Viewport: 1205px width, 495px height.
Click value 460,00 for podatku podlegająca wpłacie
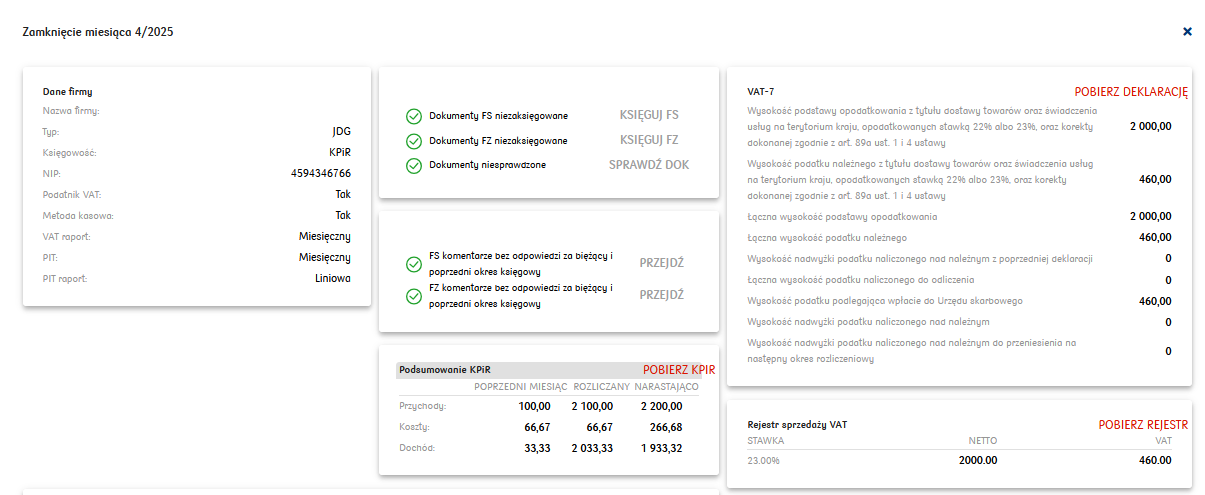[x=1155, y=300]
